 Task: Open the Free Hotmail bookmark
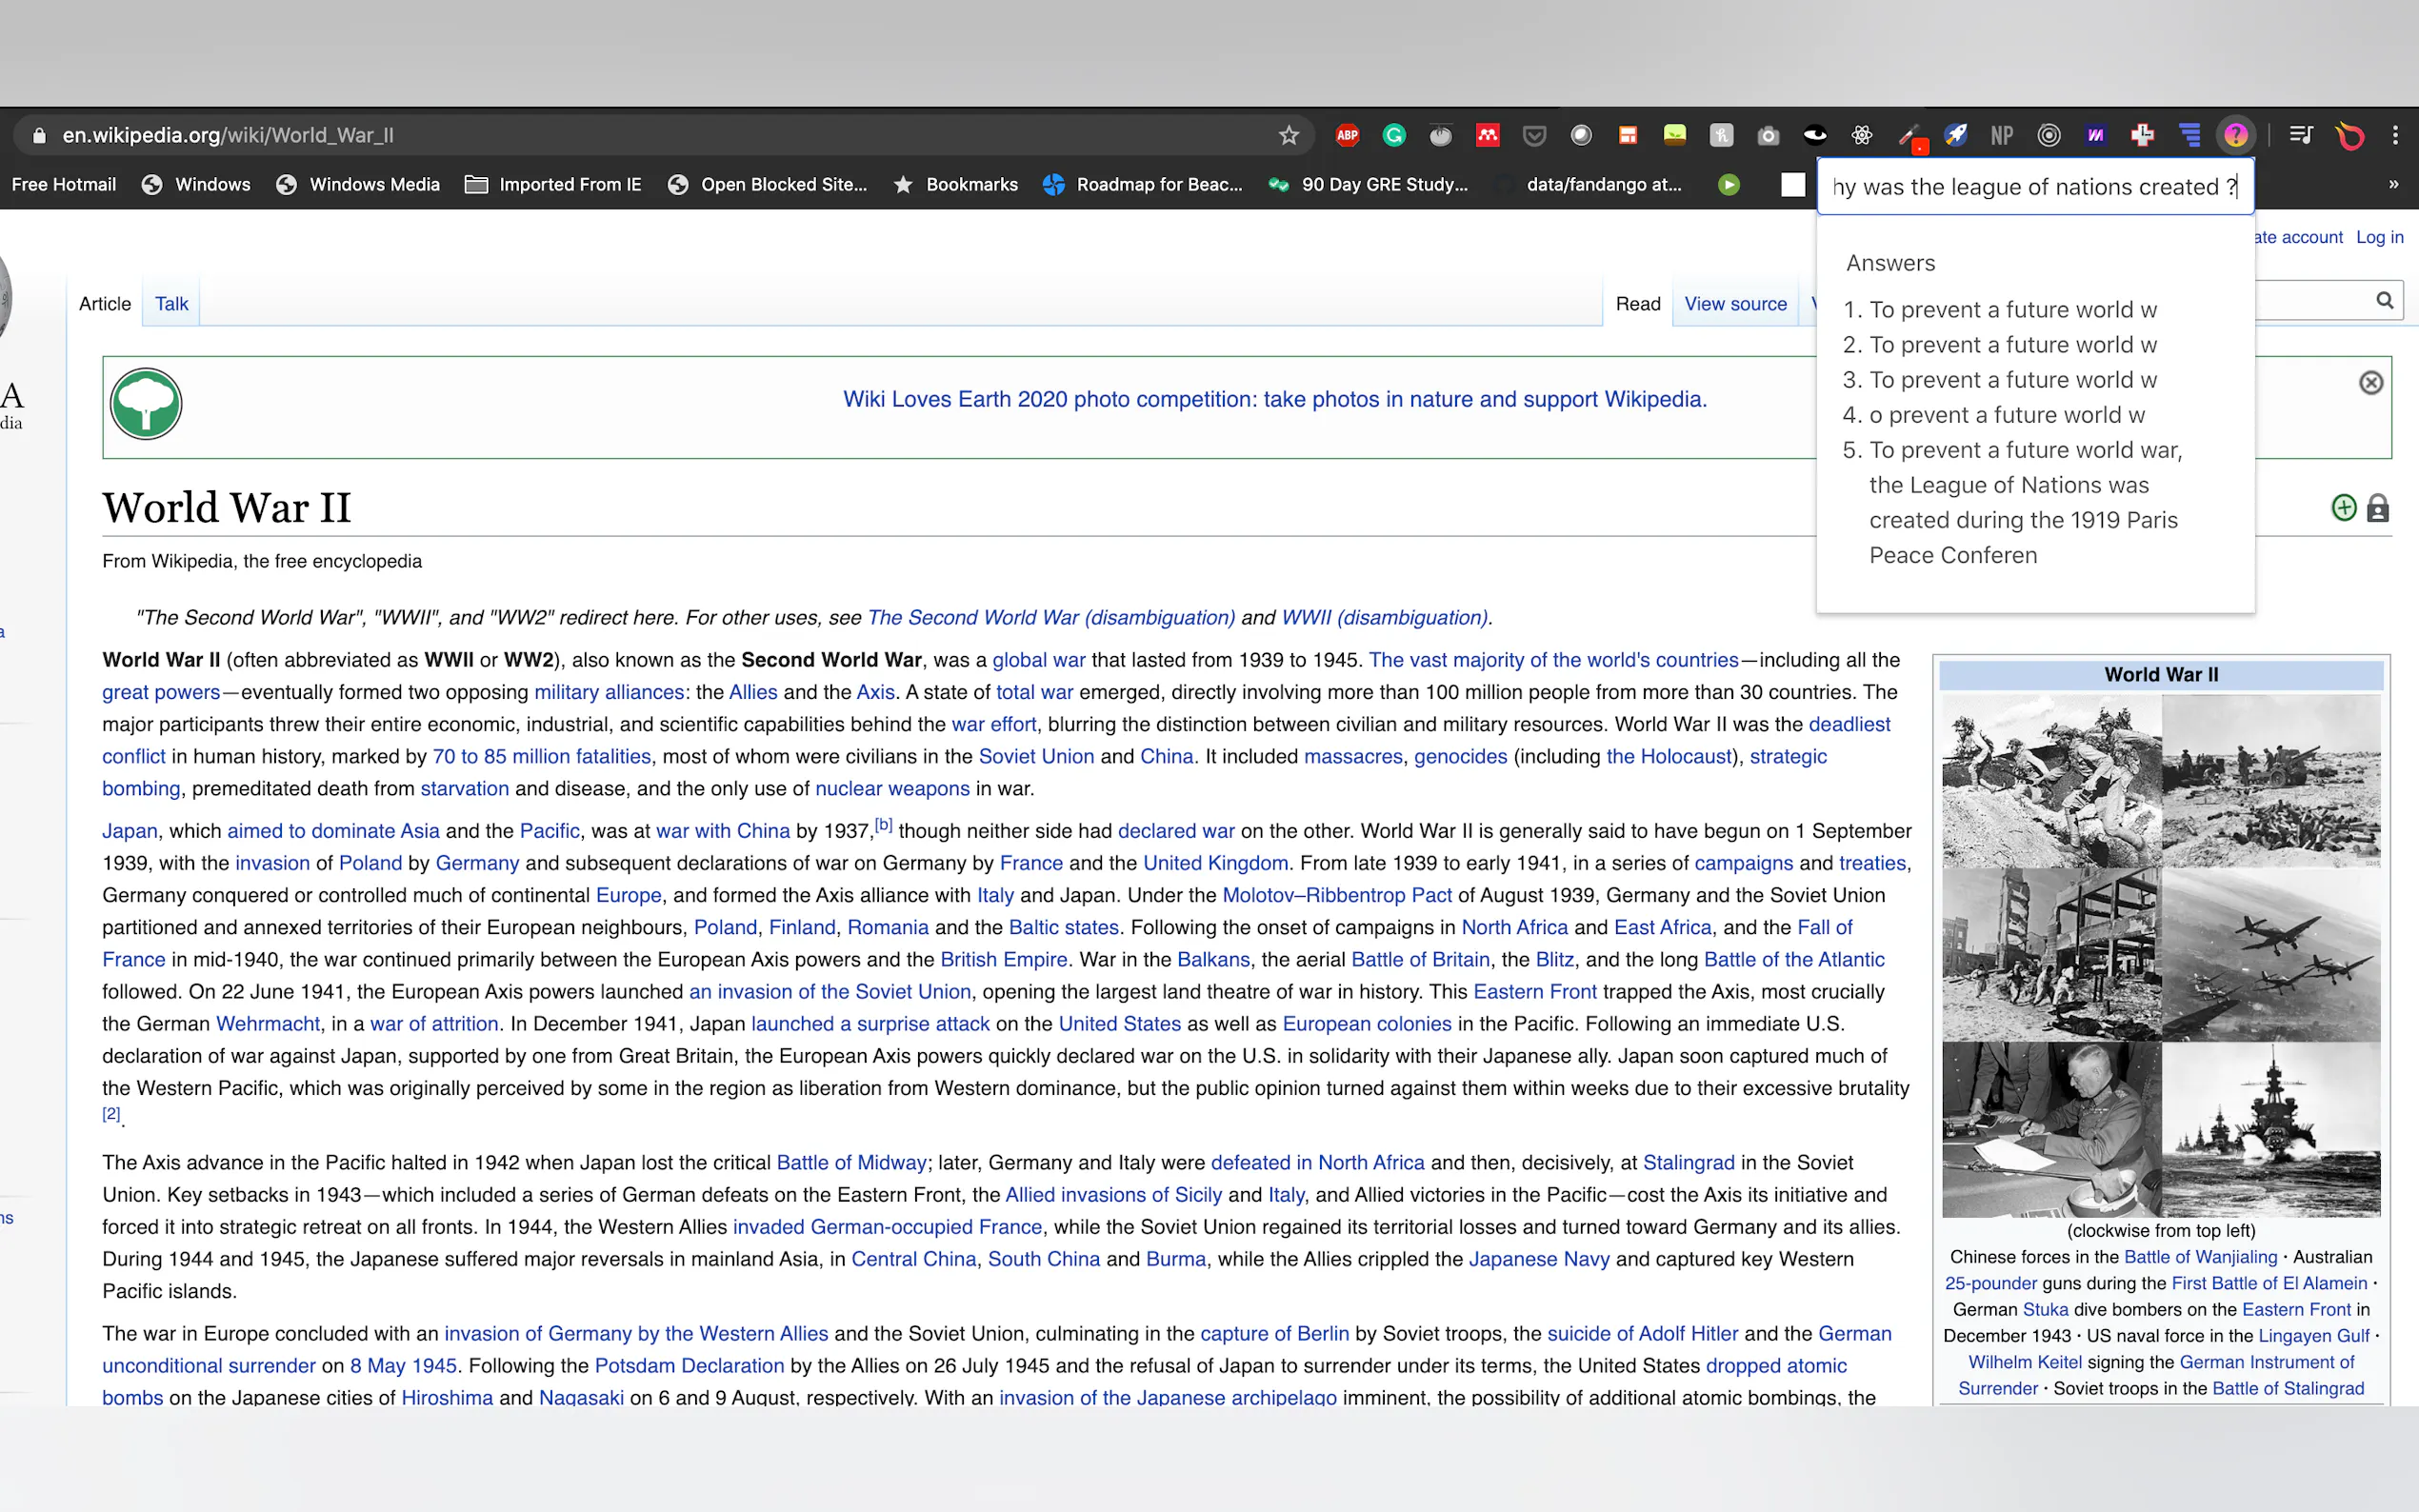(x=64, y=184)
